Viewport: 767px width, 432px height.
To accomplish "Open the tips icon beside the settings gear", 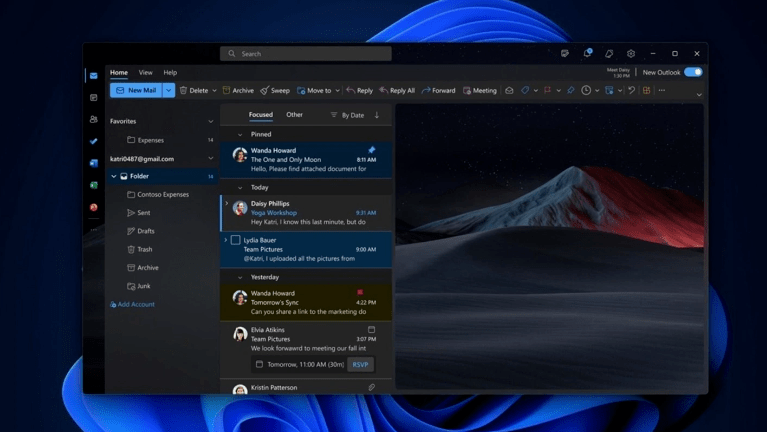I will (609, 53).
